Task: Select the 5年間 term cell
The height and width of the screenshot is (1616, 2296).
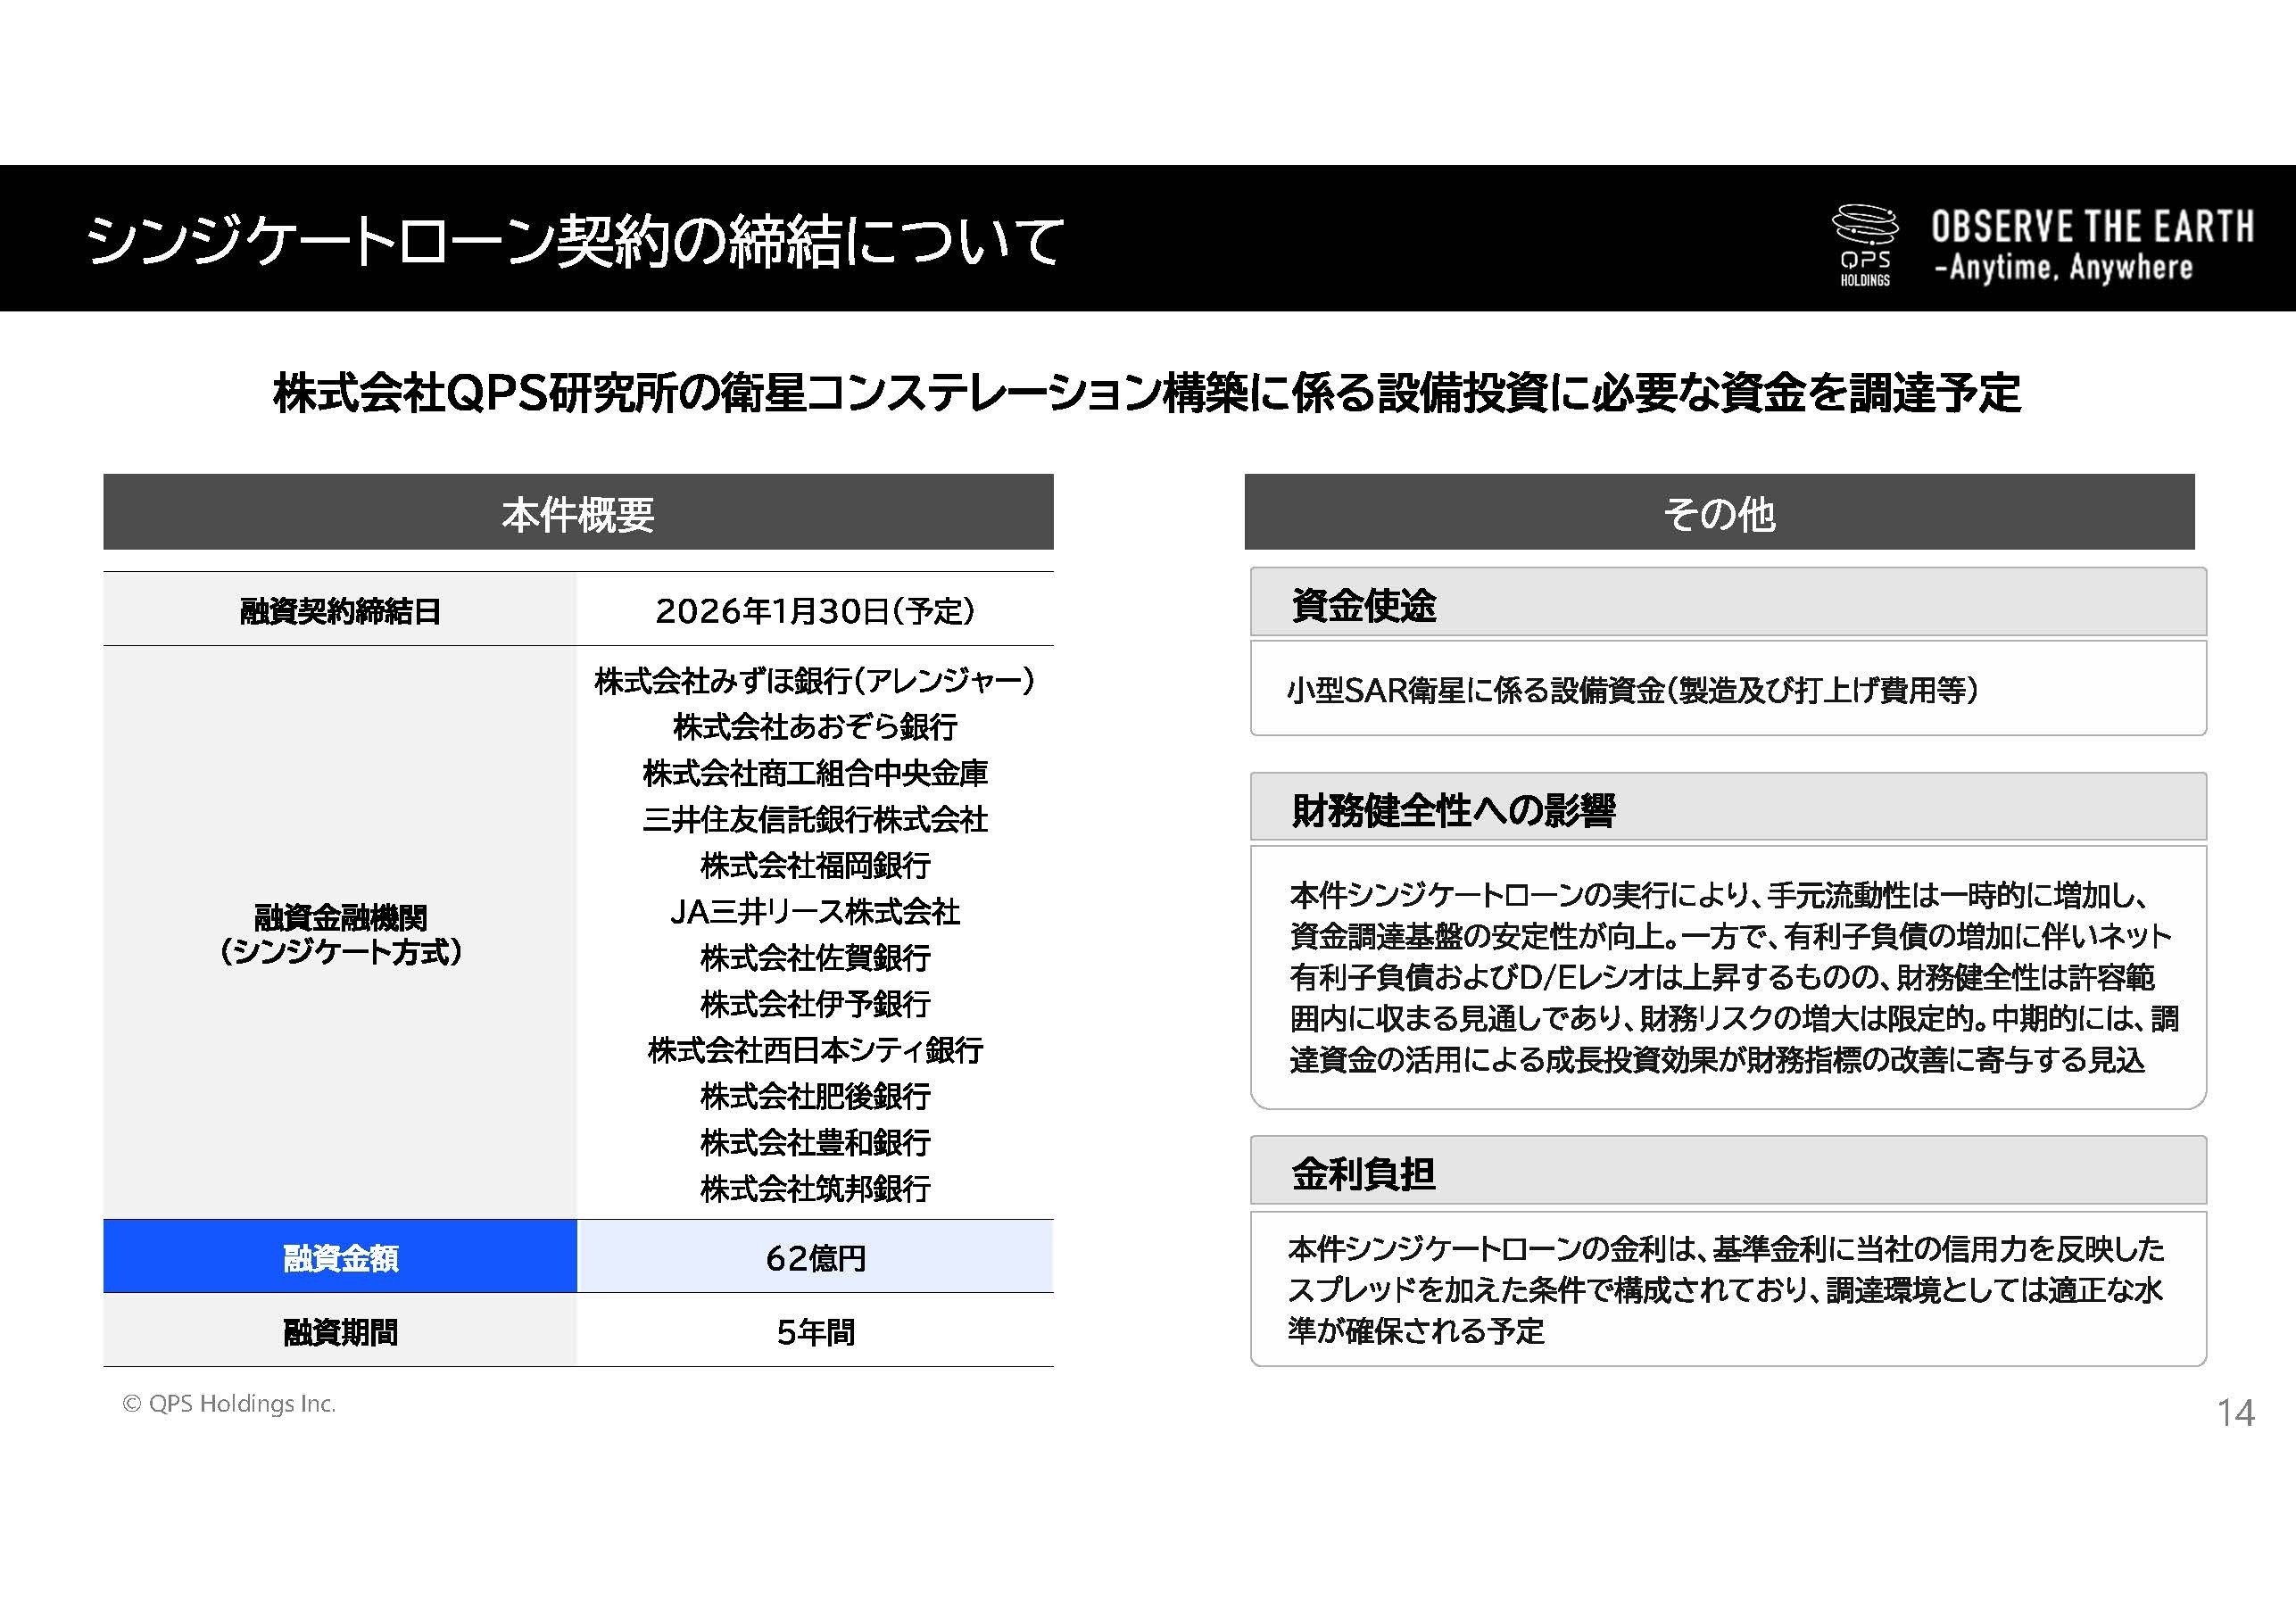Action: [815, 1330]
